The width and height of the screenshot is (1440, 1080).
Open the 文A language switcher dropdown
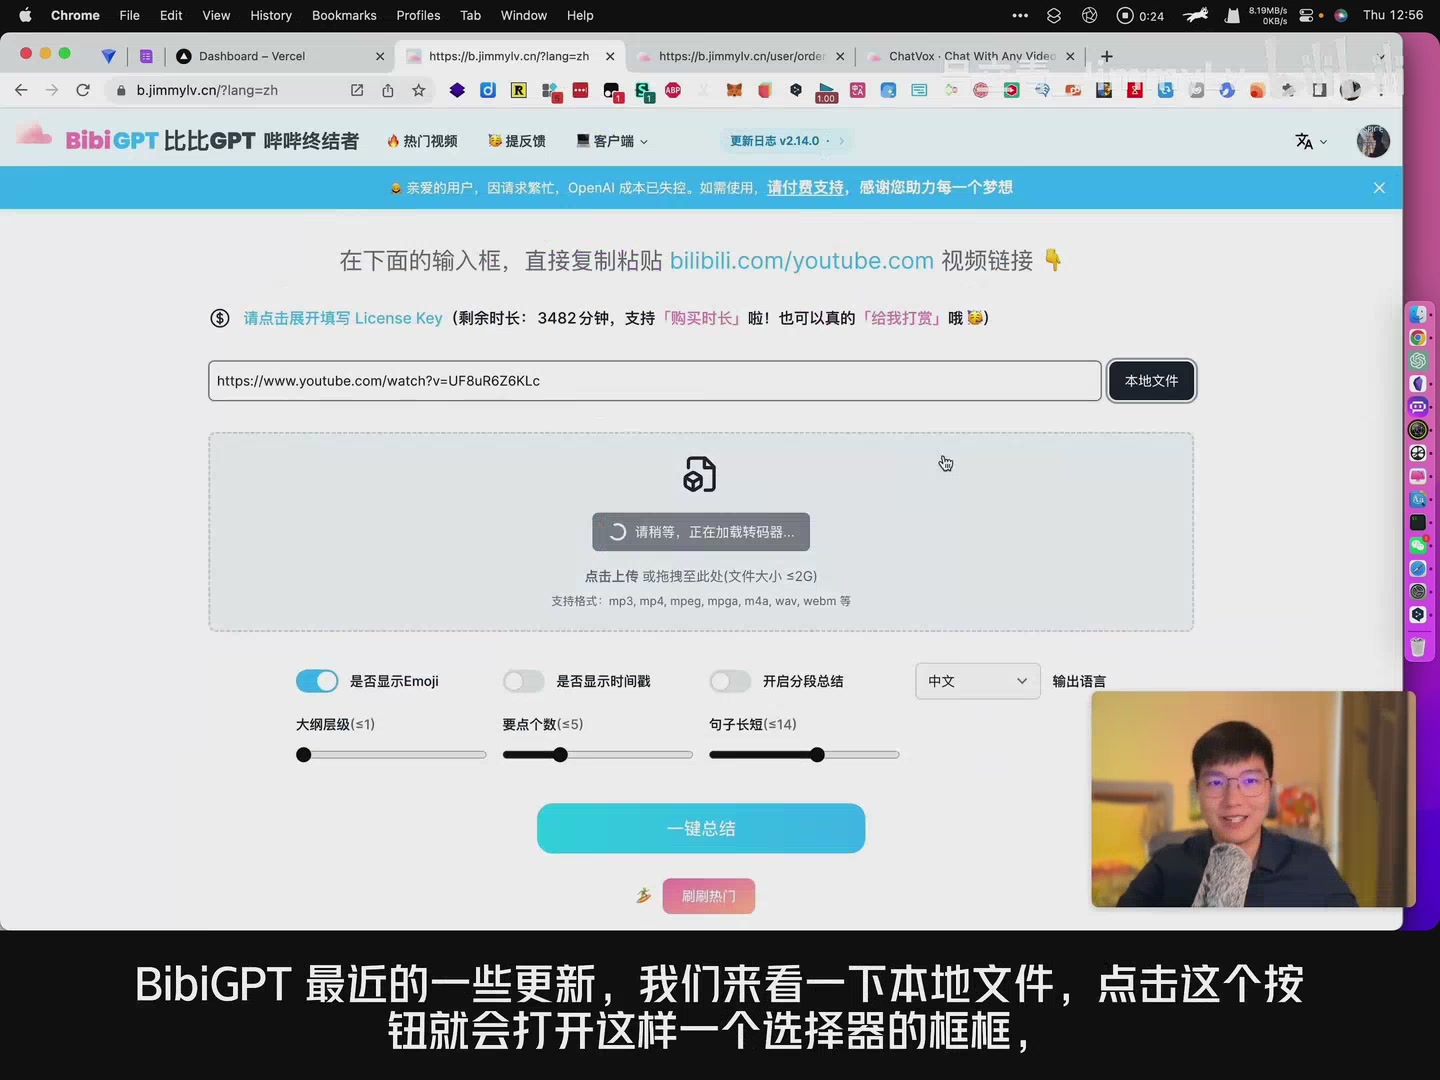click(x=1311, y=141)
